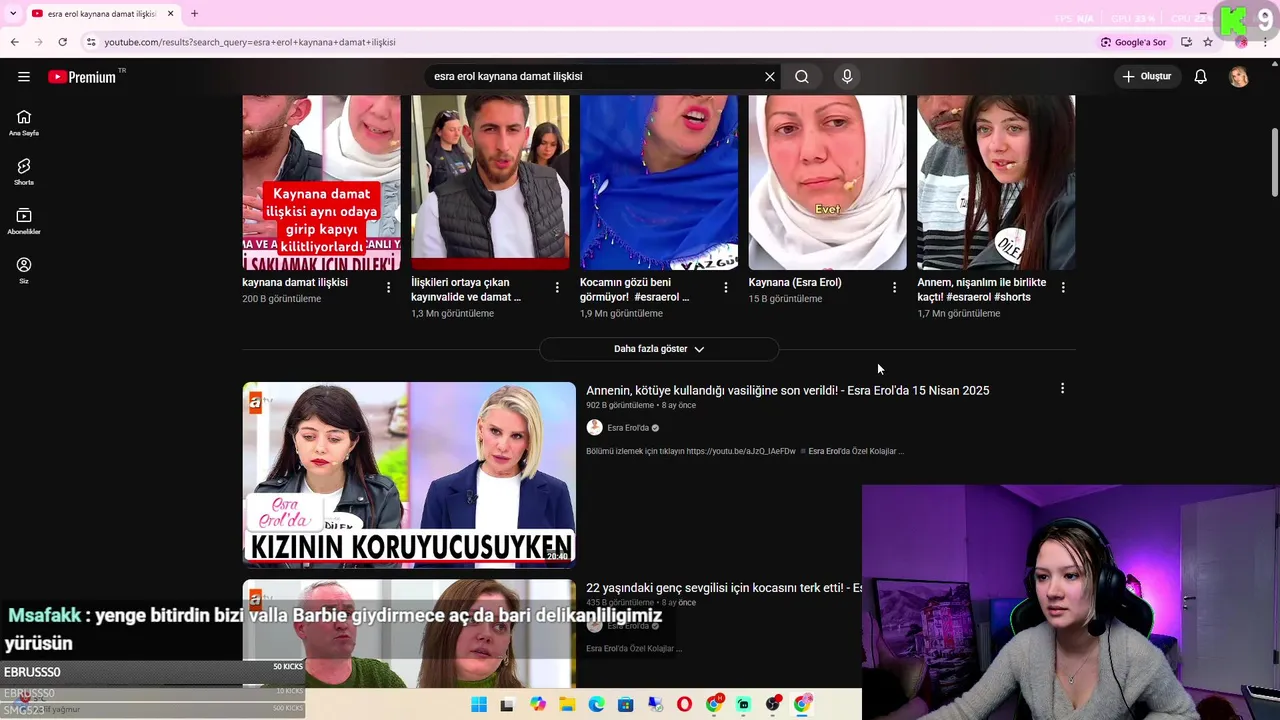Go to YouTube Premium home logo
The image size is (1280, 720).
point(82,77)
